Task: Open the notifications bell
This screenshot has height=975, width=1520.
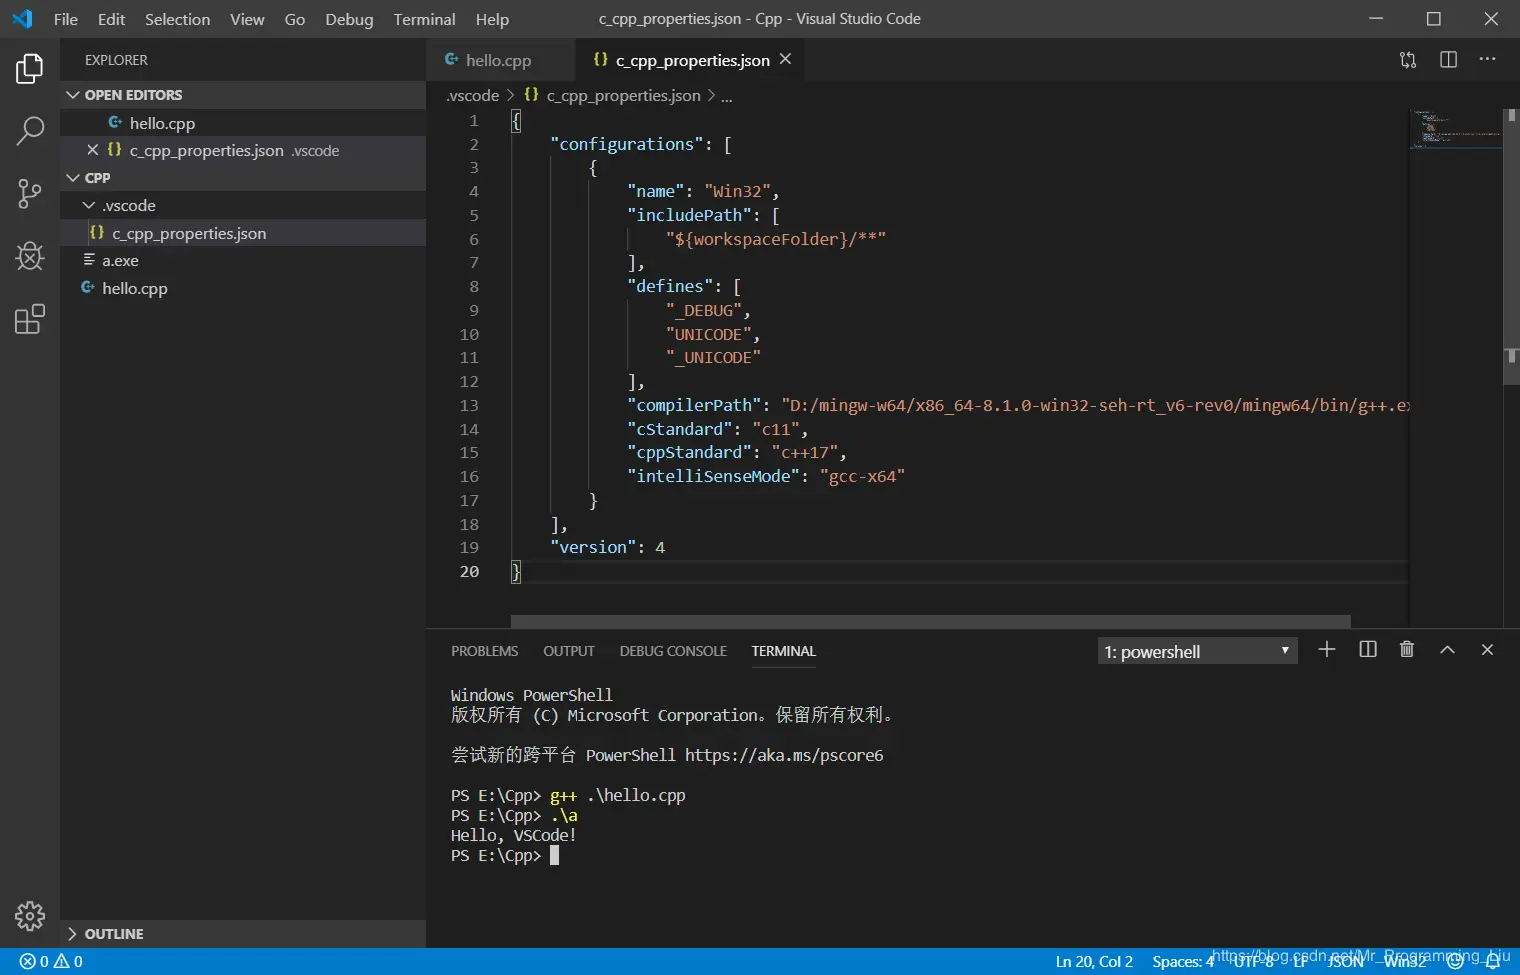Action: [1493, 962]
